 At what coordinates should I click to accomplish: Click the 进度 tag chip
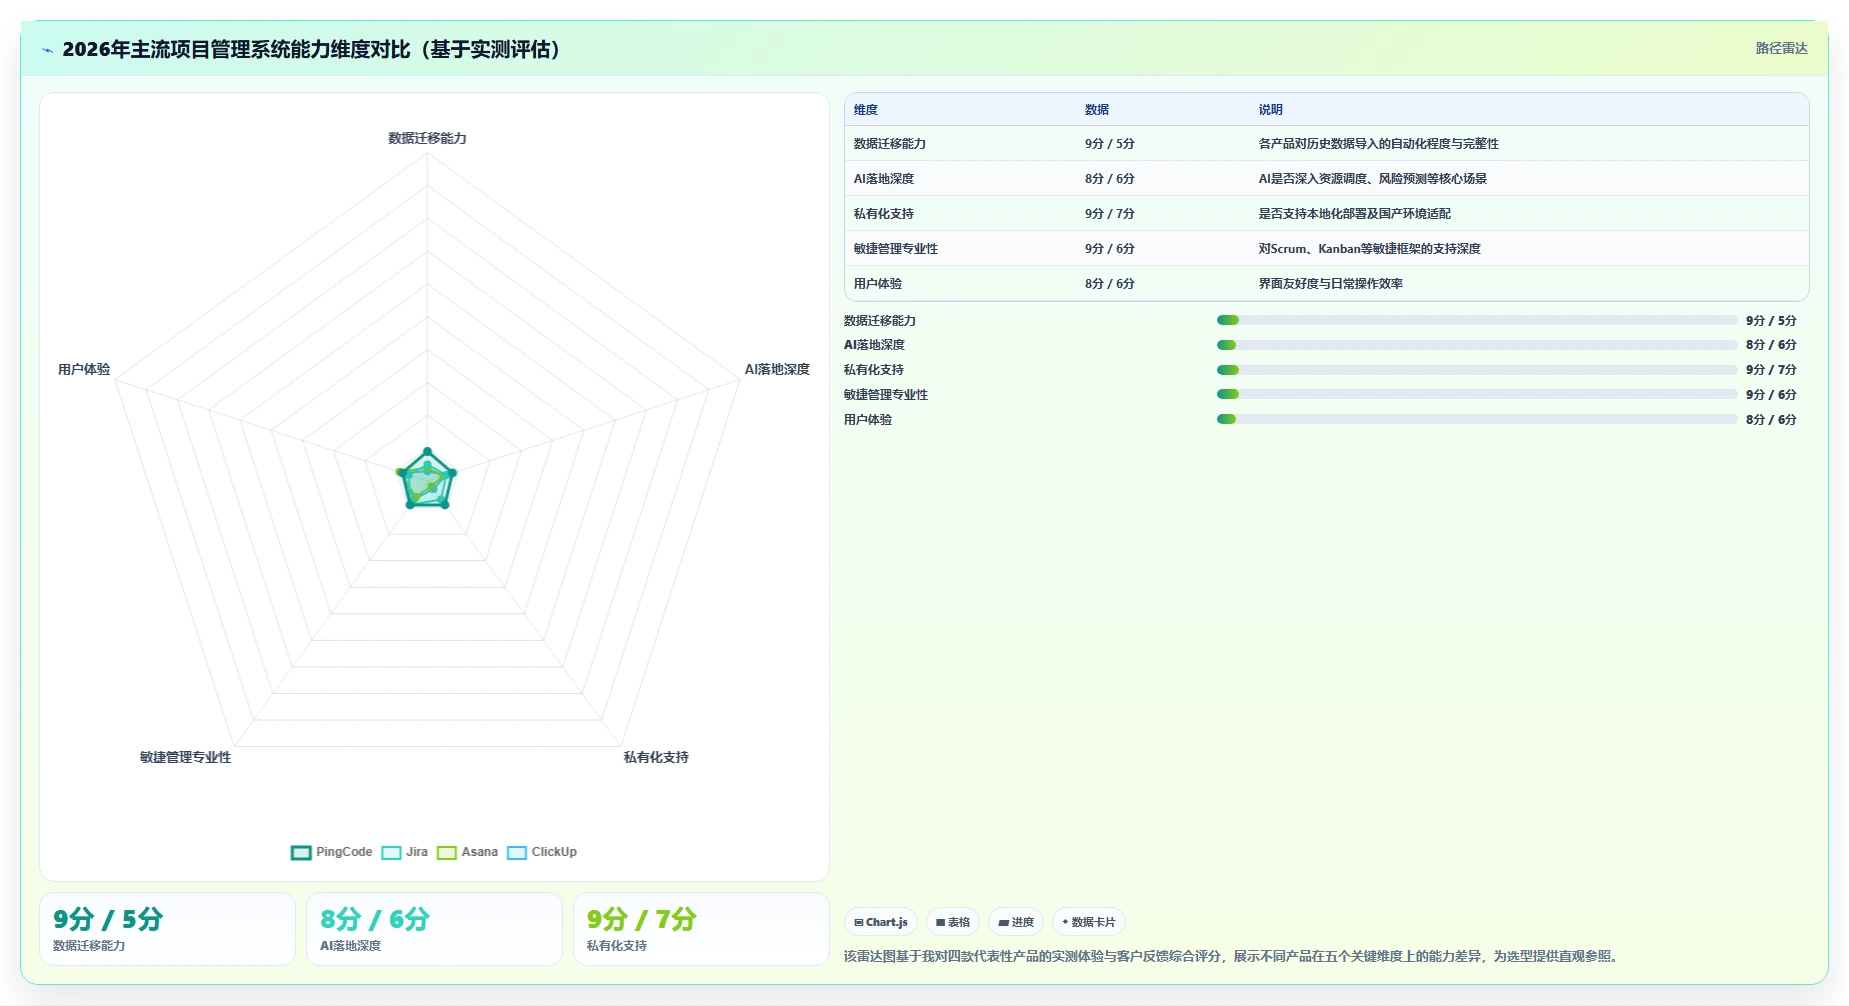1016,922
